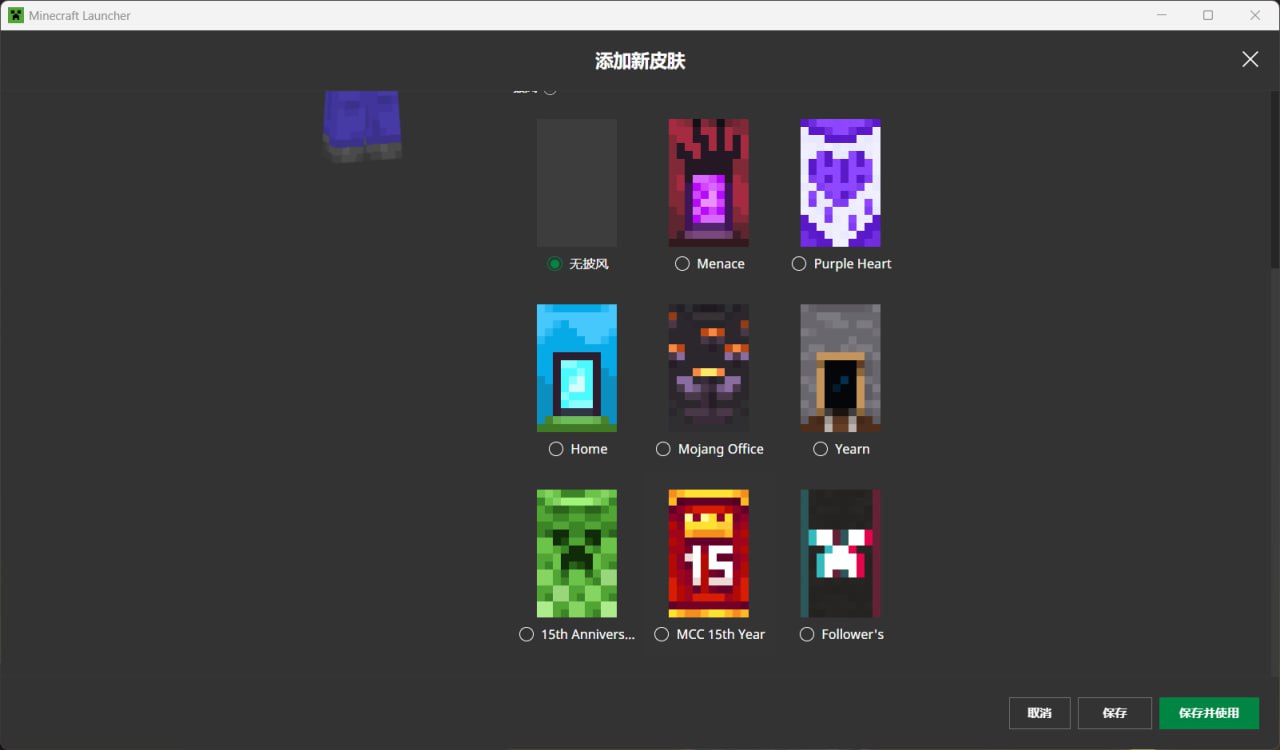Click the Mojang Office cape image
The width and height of the screenshot is (1280, 750).
[708, 368]
